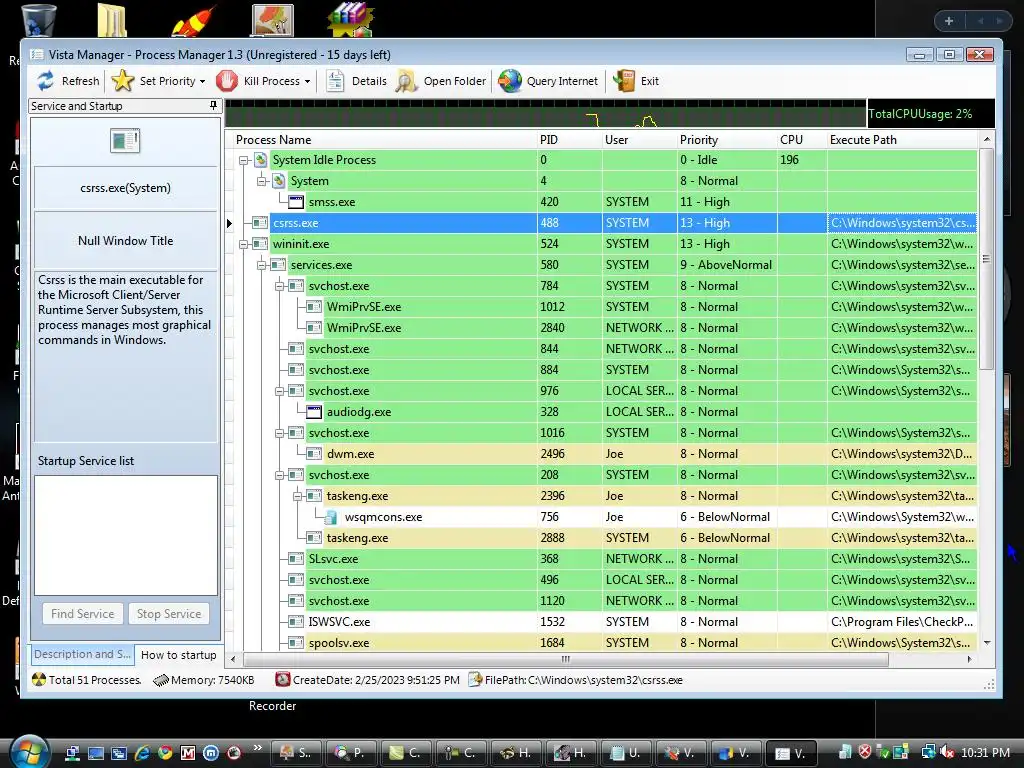This screenshot has height=768, width=1024.
Task: Click the Stop Service button
Action: tap(168, 614)
